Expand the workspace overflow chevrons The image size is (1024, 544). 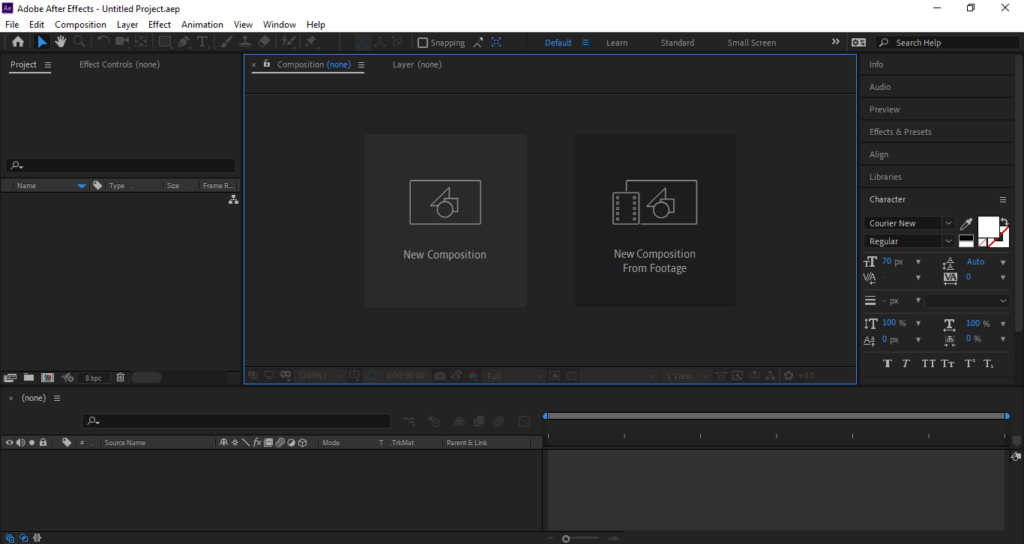coord(835,42)
